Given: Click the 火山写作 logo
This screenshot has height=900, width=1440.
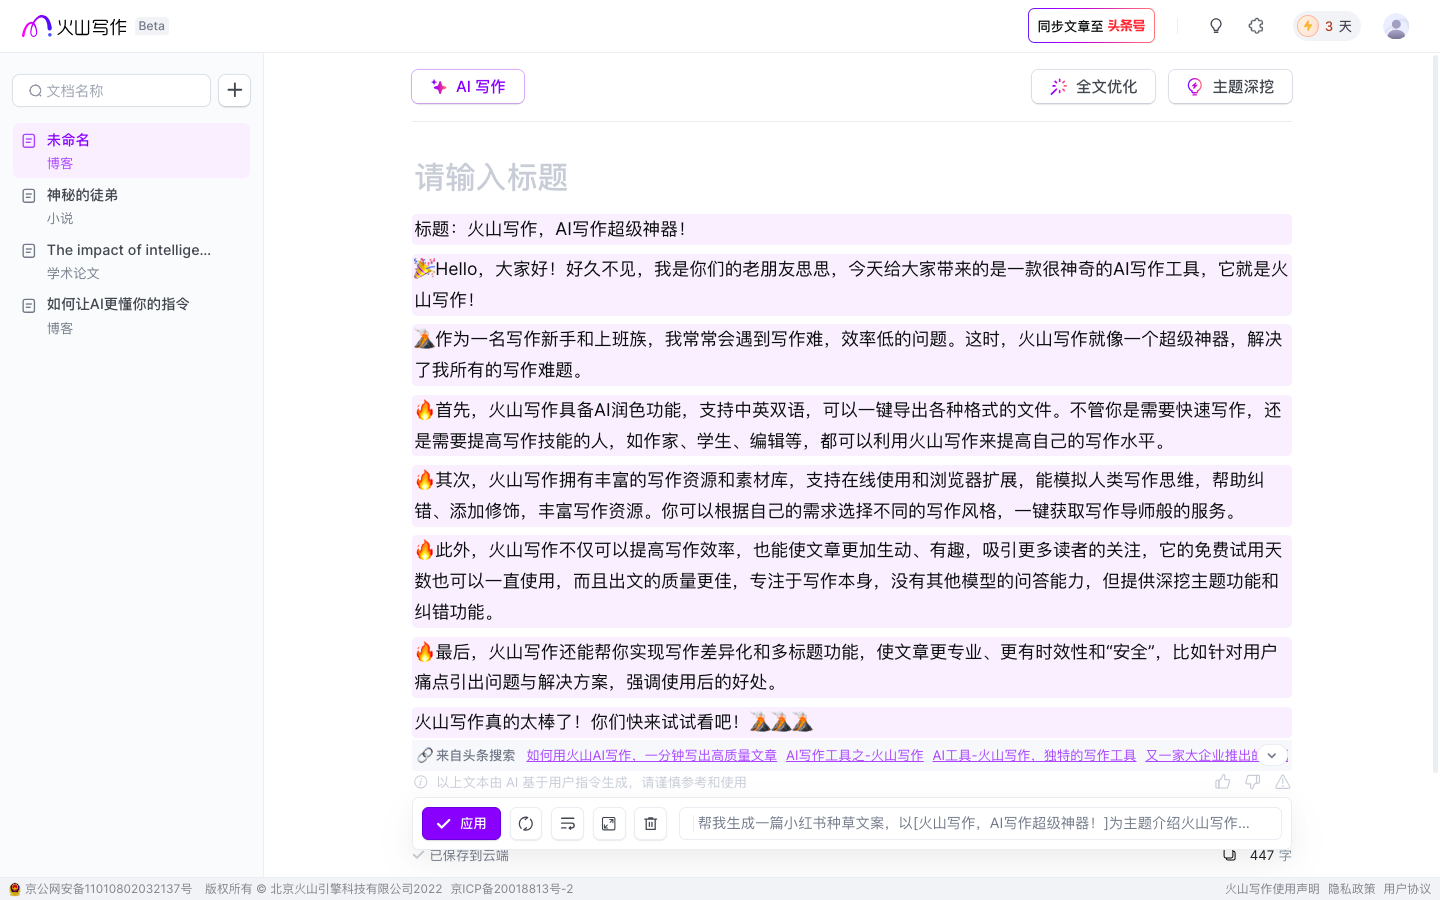Looking at the screenshot, I should click(74, 26).
